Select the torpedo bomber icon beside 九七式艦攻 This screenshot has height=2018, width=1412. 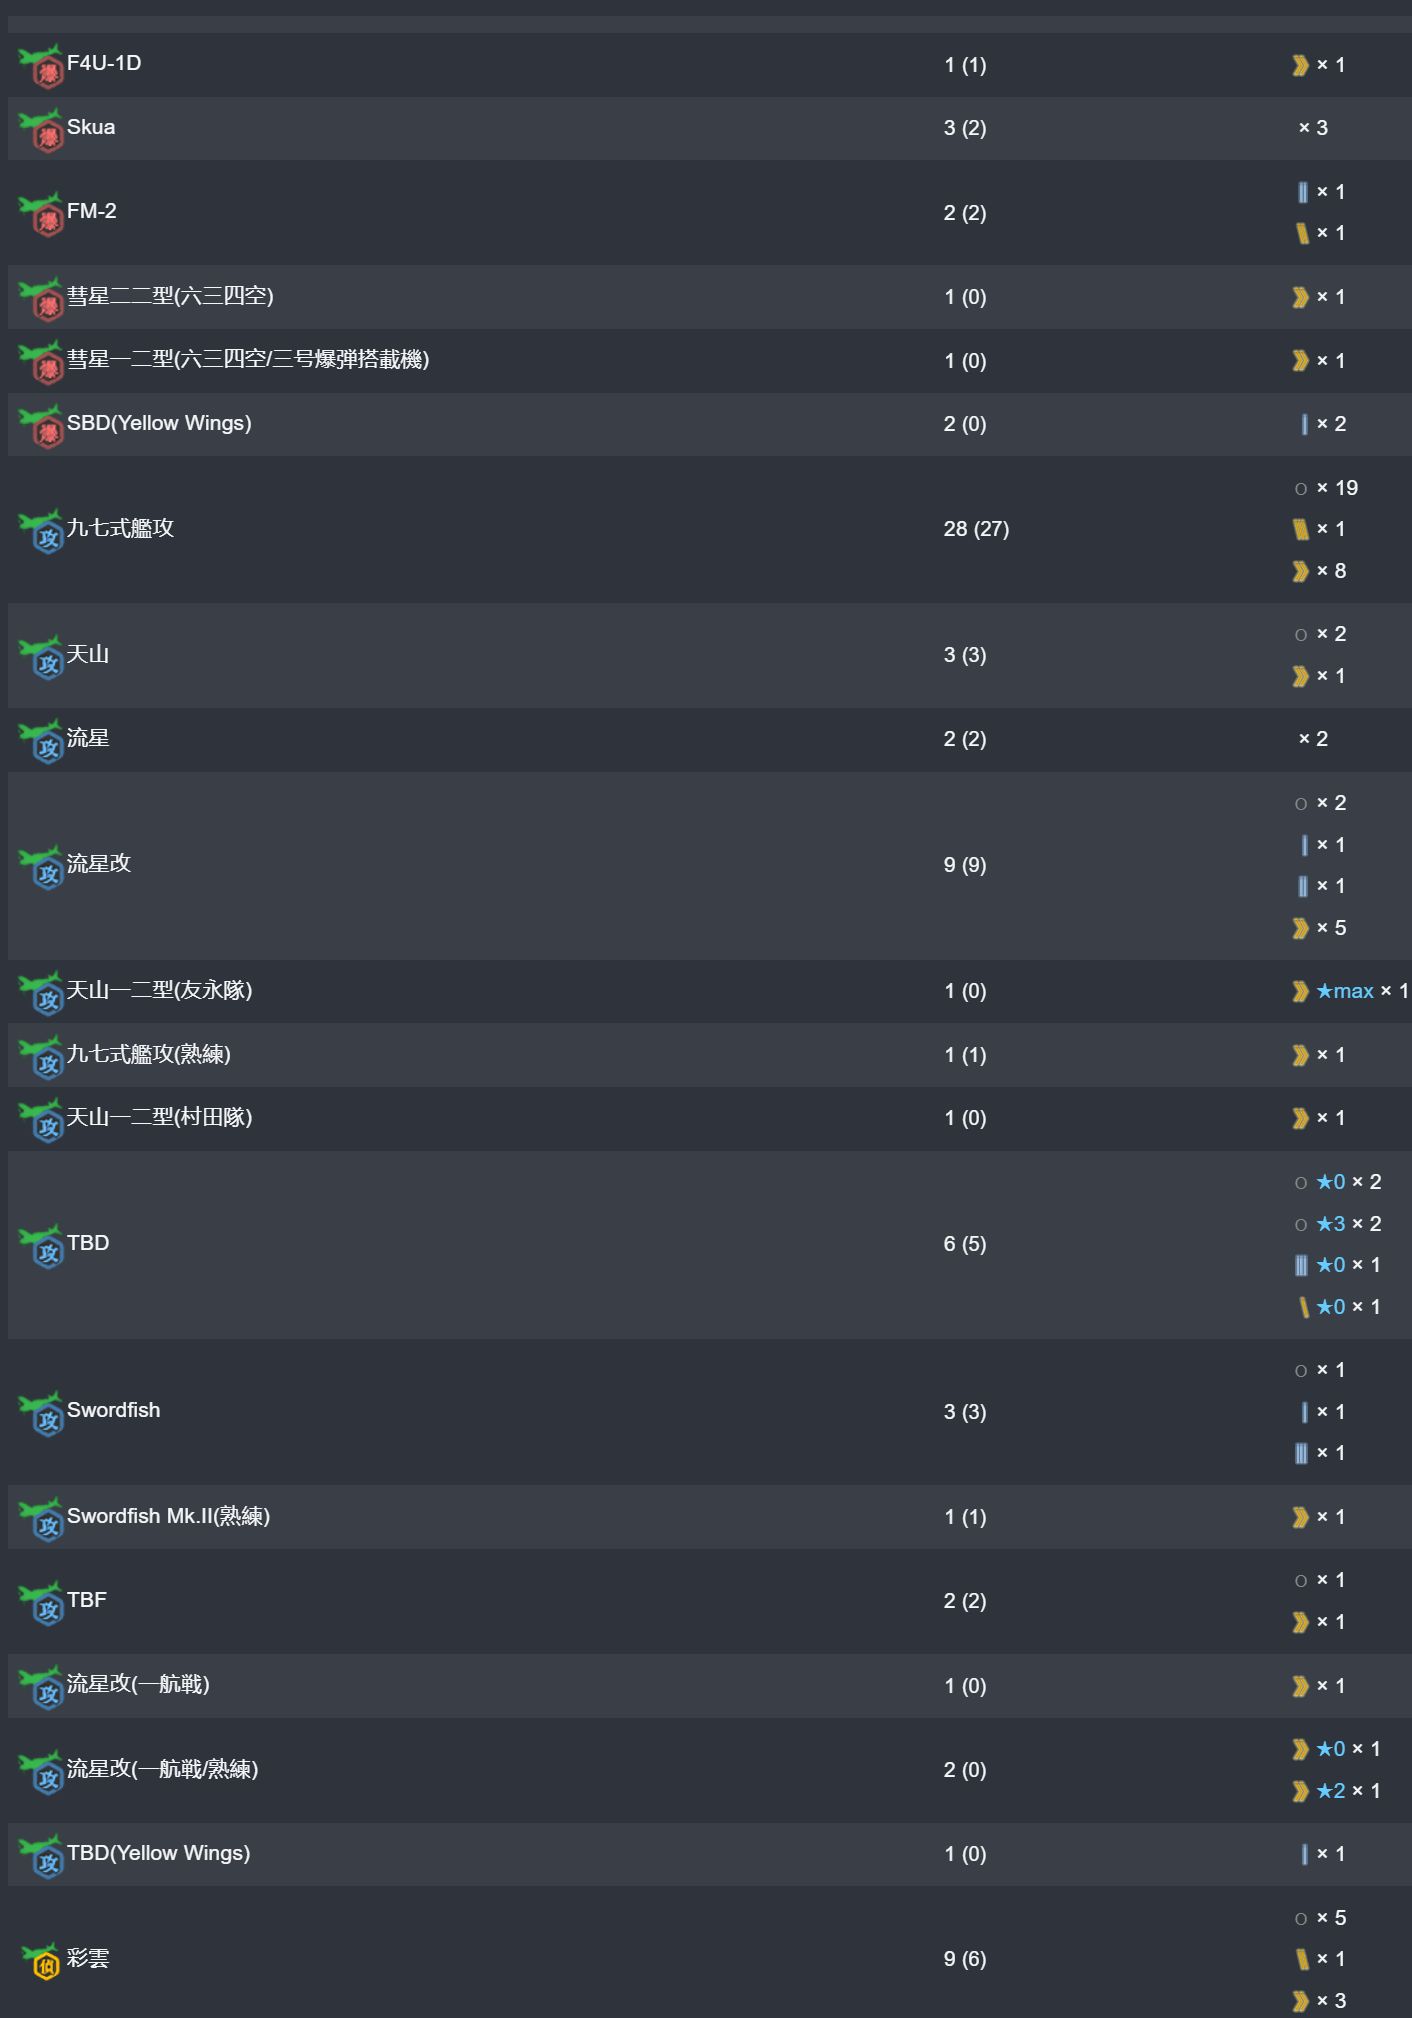click(x=41, y=531)
